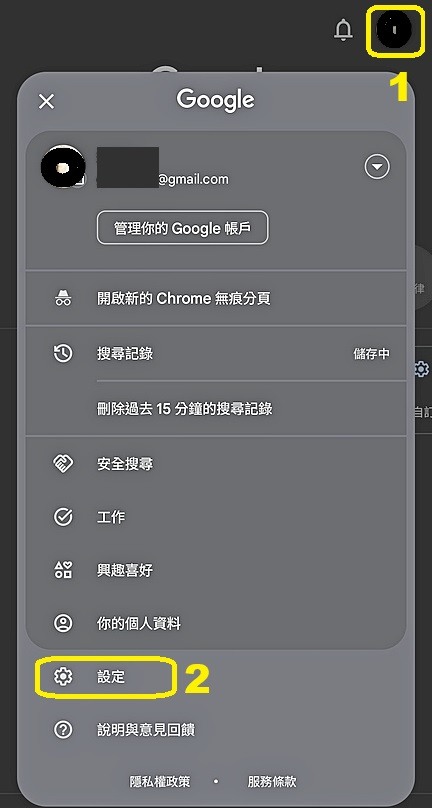Expand account switcher dropdown arrow
Viewport: 432px width, 808px height.
(377, 167)
